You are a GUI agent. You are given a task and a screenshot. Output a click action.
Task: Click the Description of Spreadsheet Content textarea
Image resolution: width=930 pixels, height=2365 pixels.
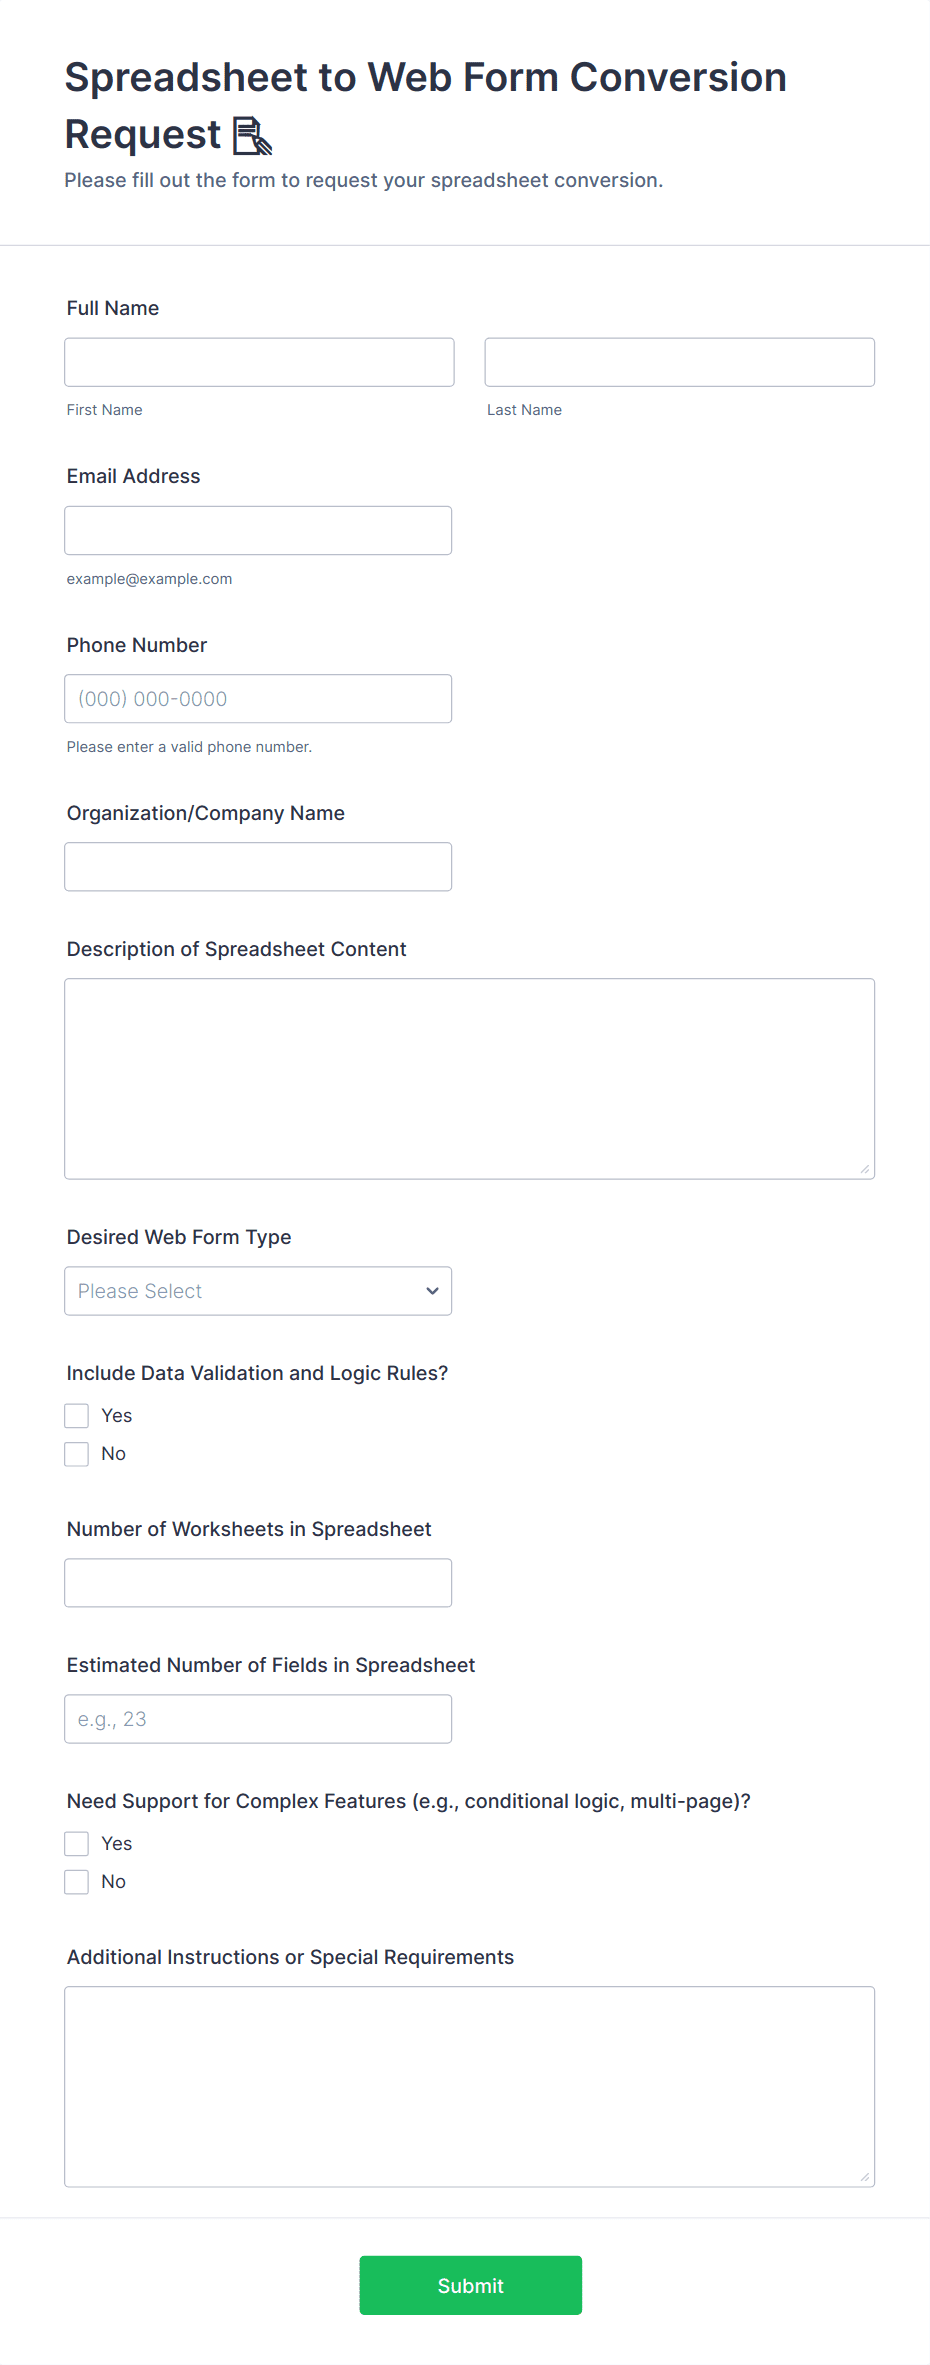pyautogui.click(x=469, y=1078)
